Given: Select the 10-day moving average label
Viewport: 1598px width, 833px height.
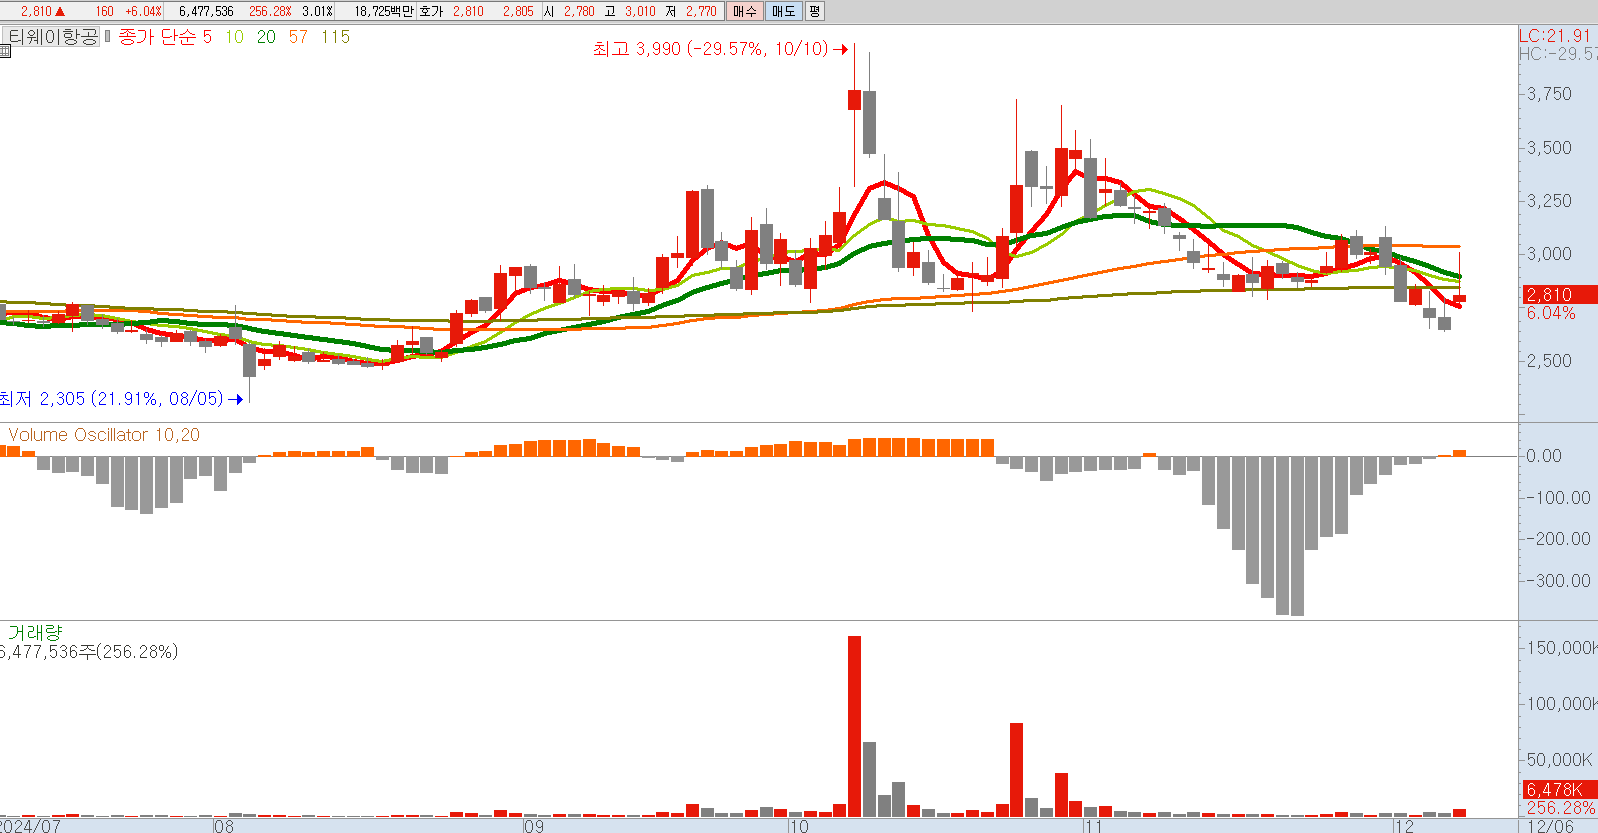Looking at the screenshot, I should pyautogui.click(x=234, y=37).
